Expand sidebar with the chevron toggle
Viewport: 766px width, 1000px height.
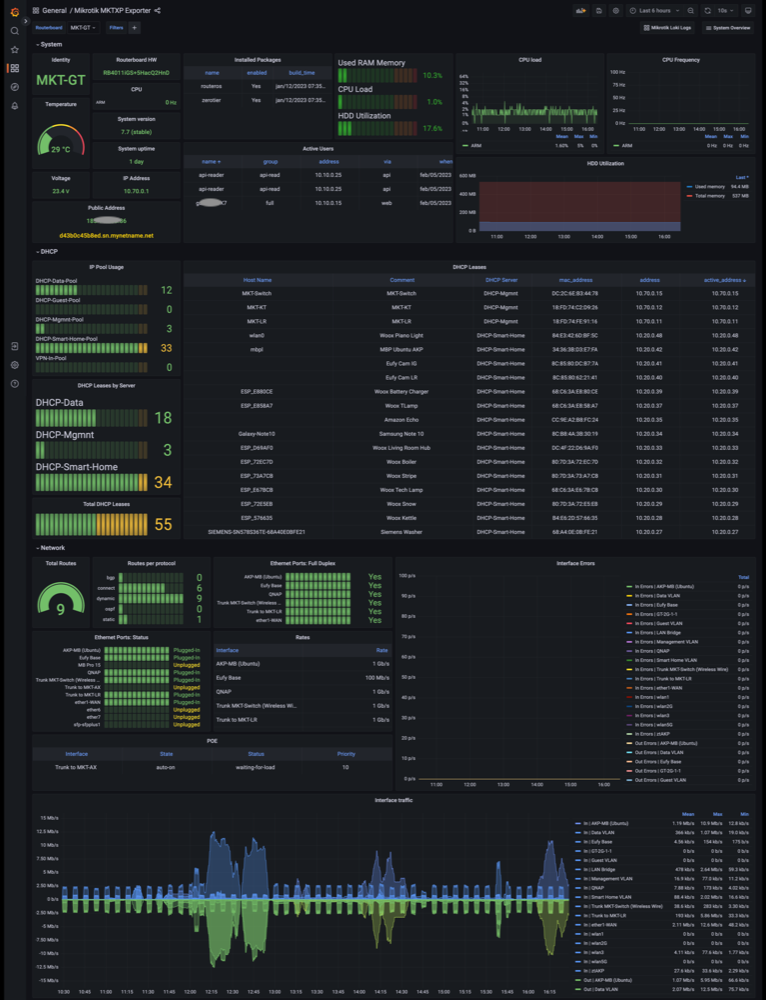(x=26, y=21)
